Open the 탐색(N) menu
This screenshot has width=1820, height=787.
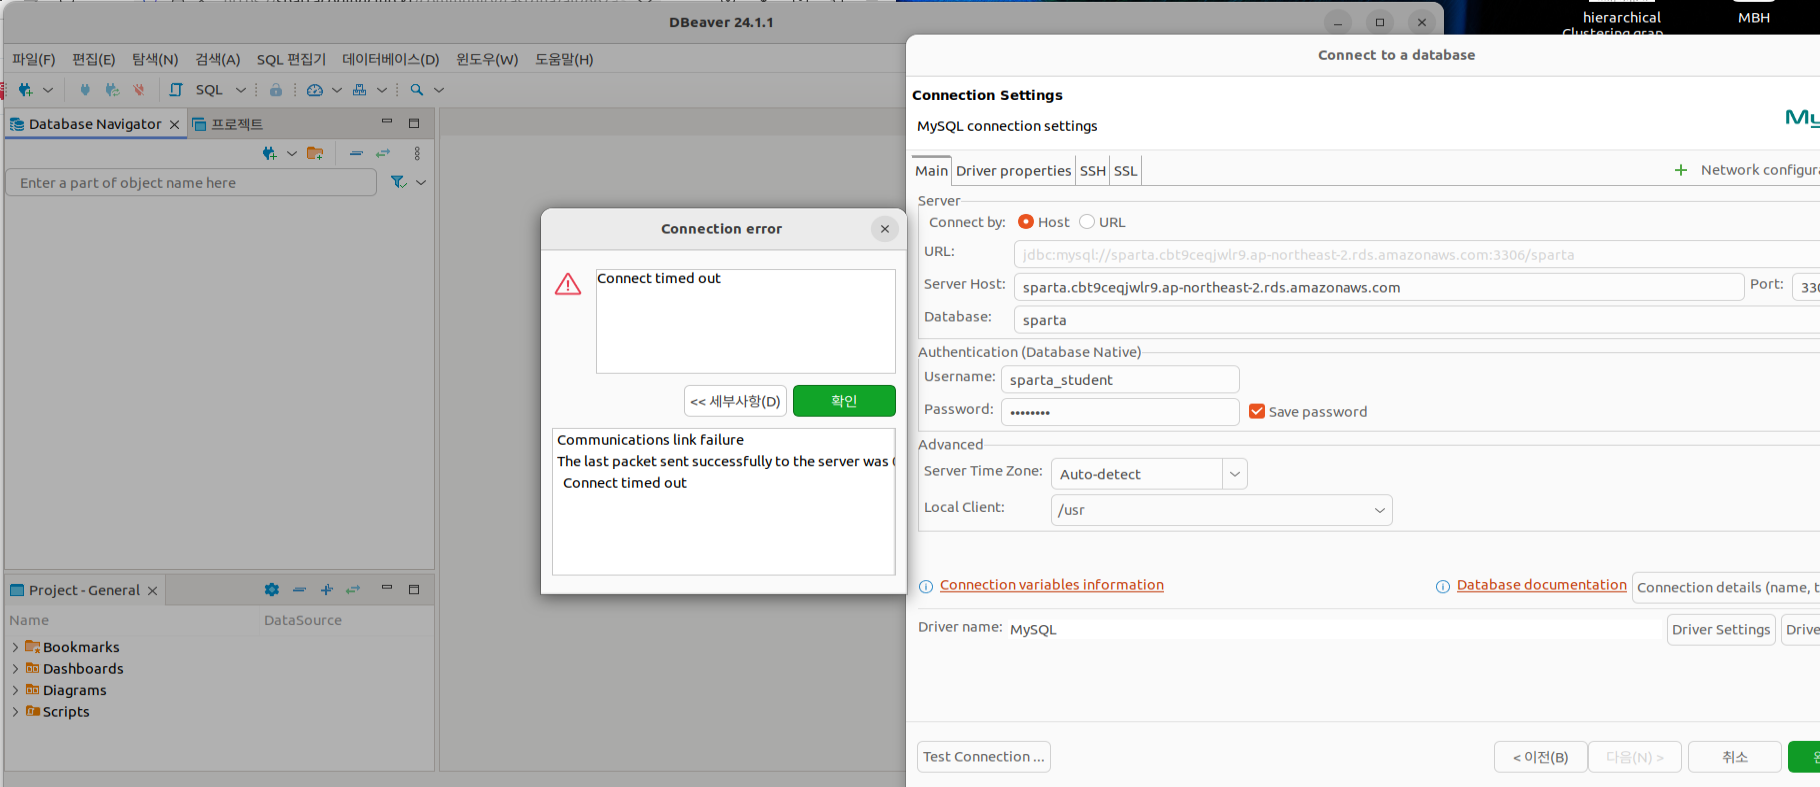(155, 59)
